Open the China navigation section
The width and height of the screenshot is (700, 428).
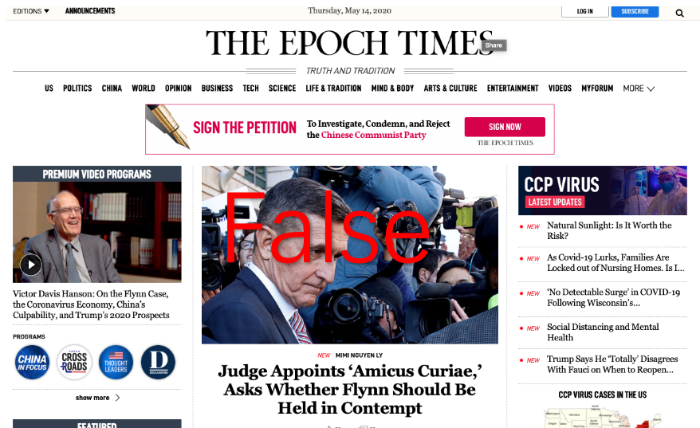click(112, 88)
